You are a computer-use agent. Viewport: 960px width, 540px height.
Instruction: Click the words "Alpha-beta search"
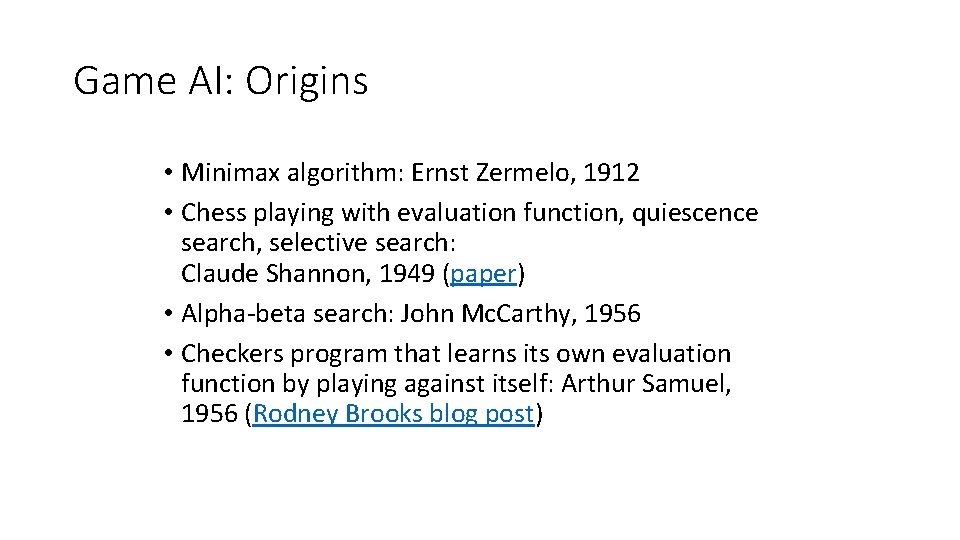285,313
